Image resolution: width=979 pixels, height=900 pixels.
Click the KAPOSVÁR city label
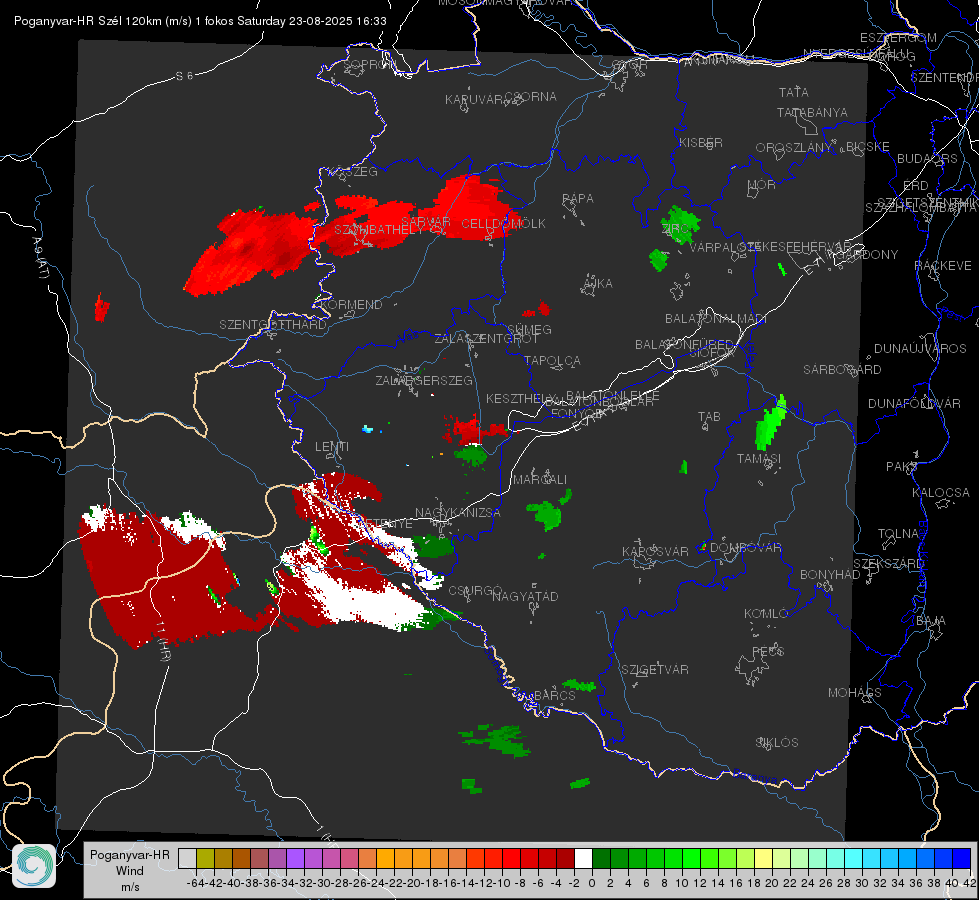(x=656, y=551)
